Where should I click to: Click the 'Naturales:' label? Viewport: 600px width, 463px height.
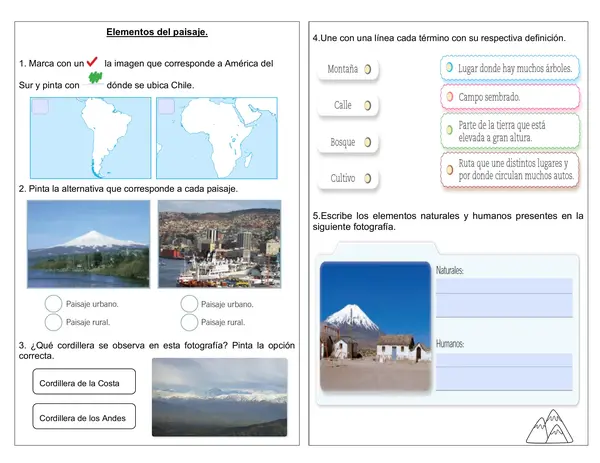click(x=450, y=270)
